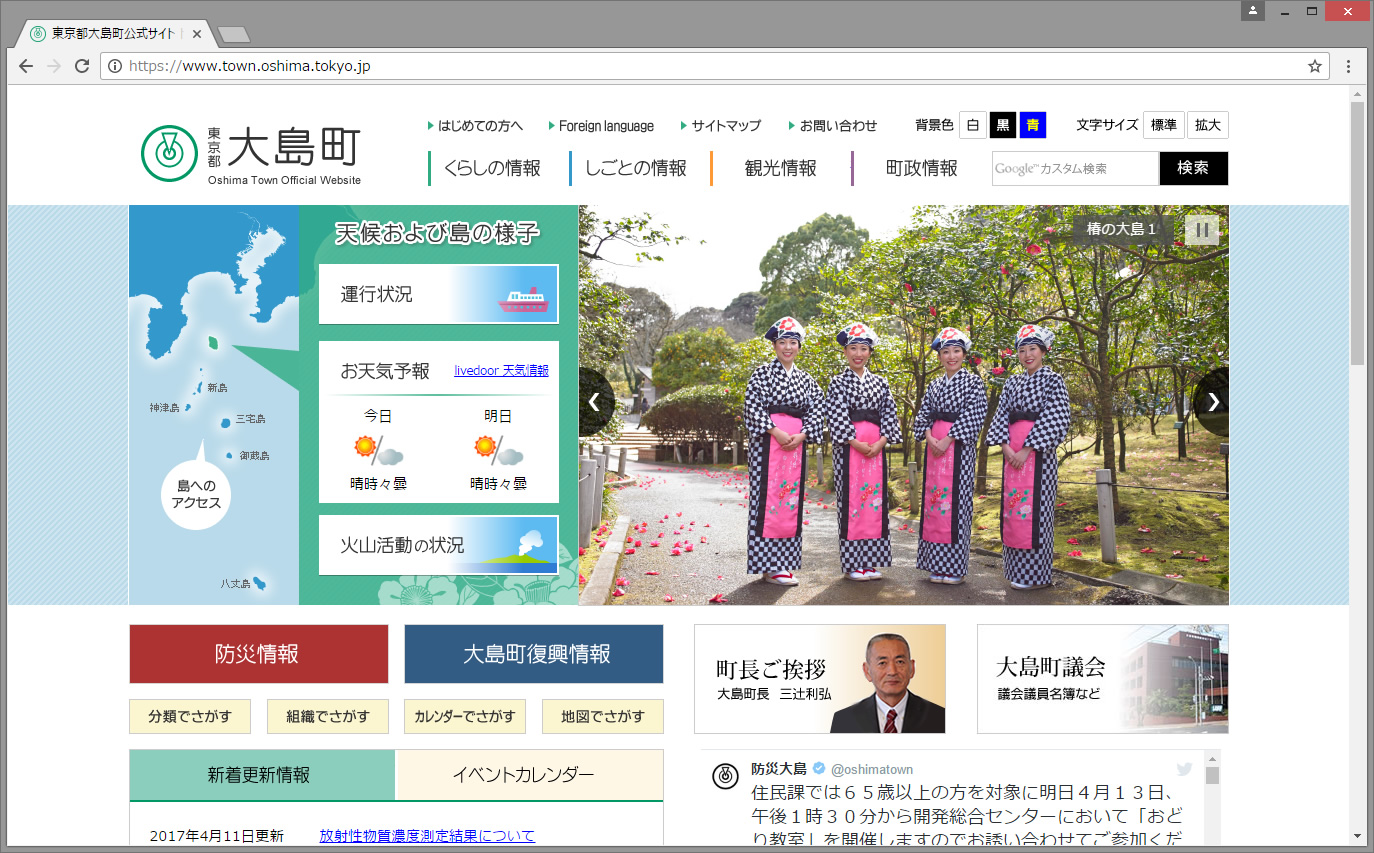Show the next slideshow photo
The image size is (1374, 853).
pyautogui.click(x=1212, y=402)
